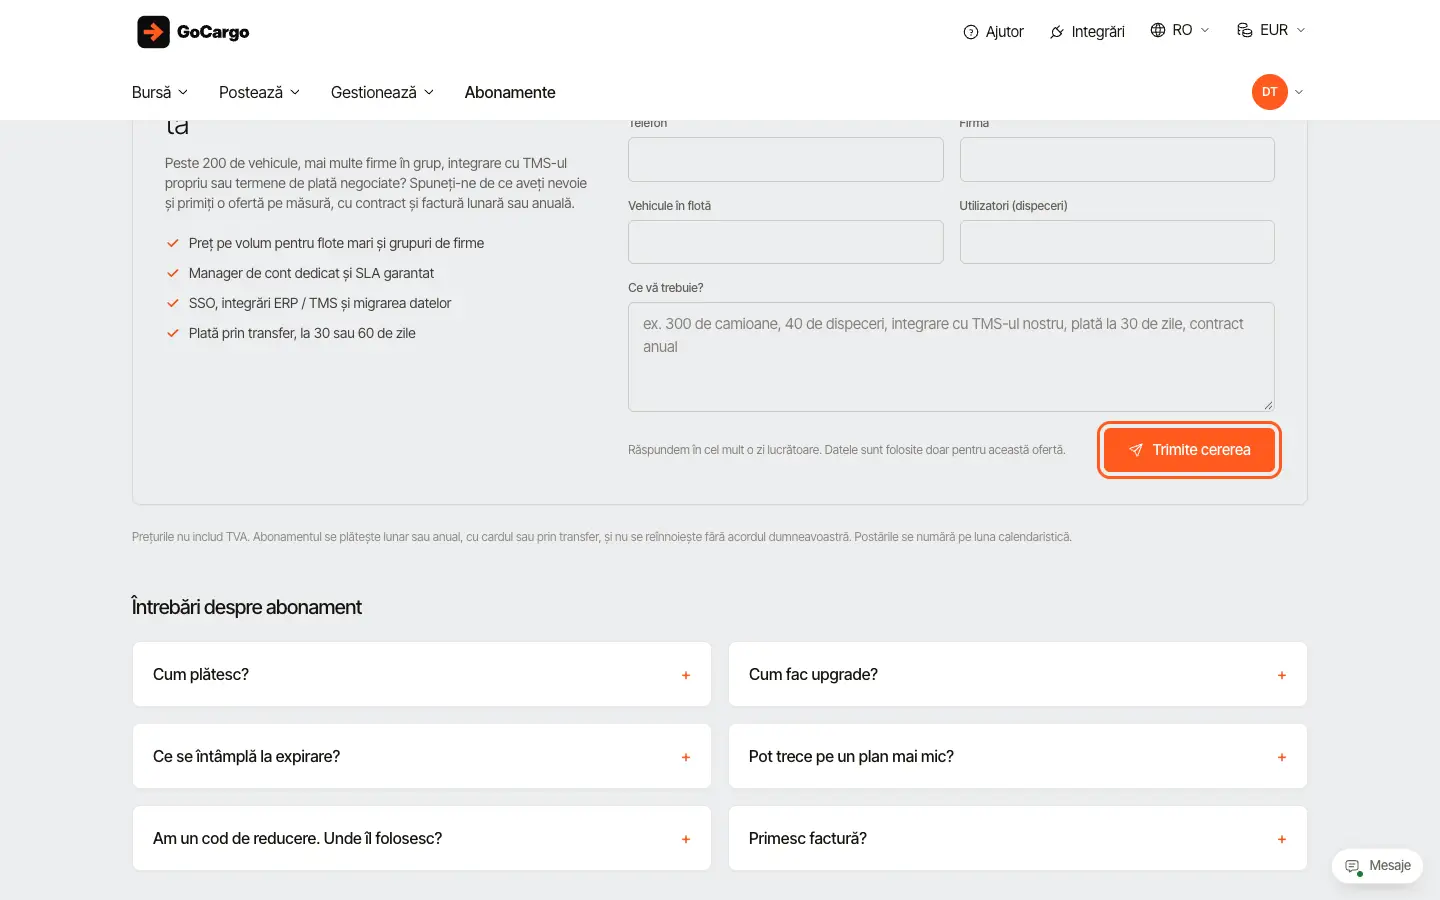Click the GoCargo arrow logo icon
This screenshot has height=900, width=1440.
point(153,32)
